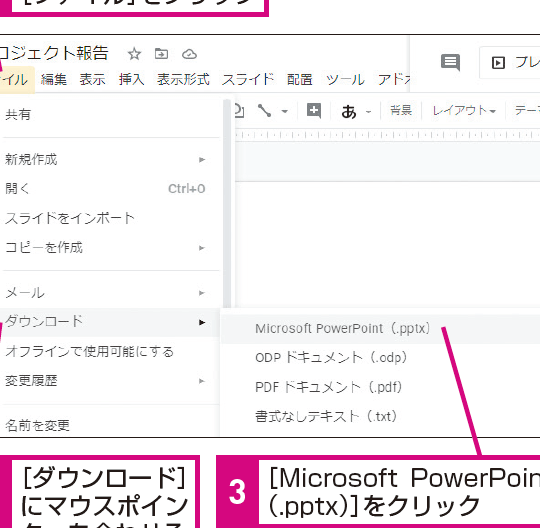Open the スライド menu
540x528 pixels.
click(x=248, y=80)
